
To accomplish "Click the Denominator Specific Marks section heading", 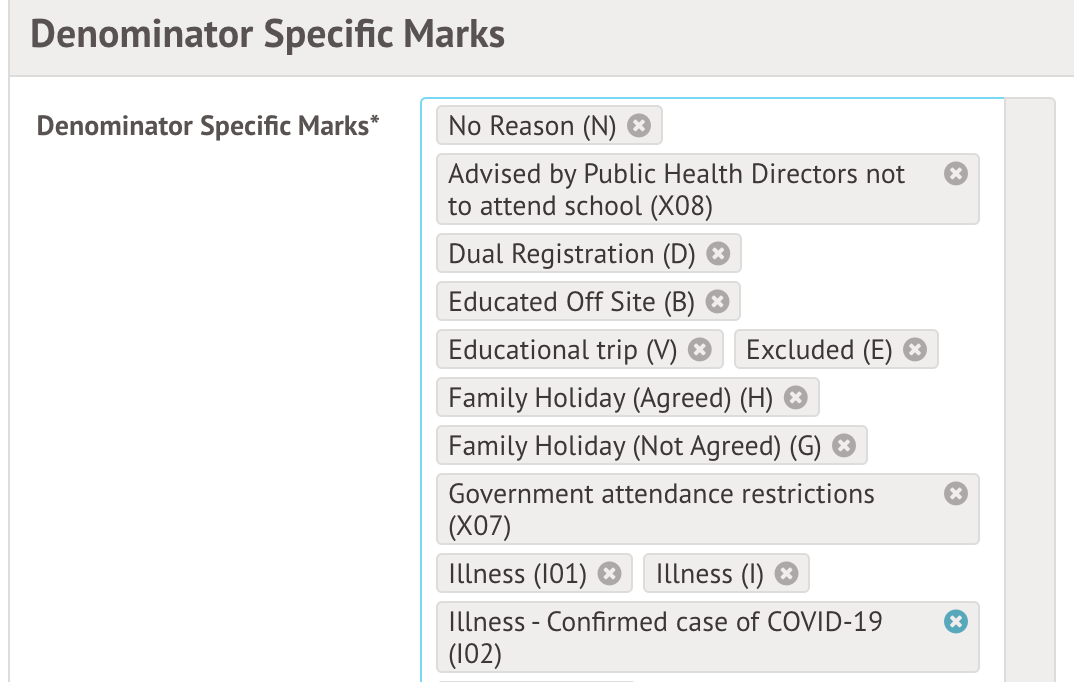I will (267, 35).
